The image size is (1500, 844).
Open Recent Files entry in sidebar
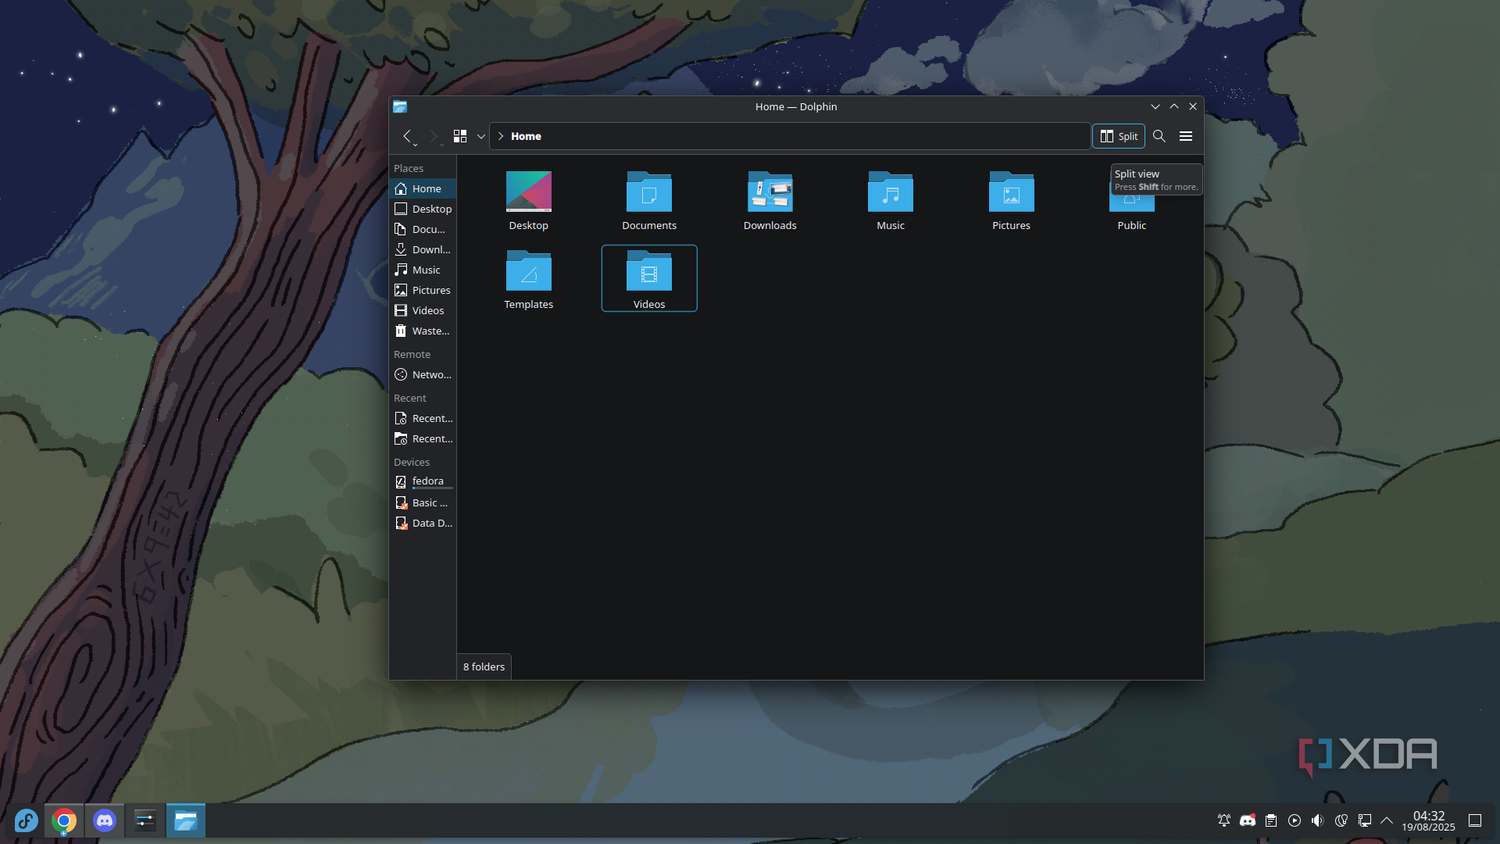[x=423, y=418]
